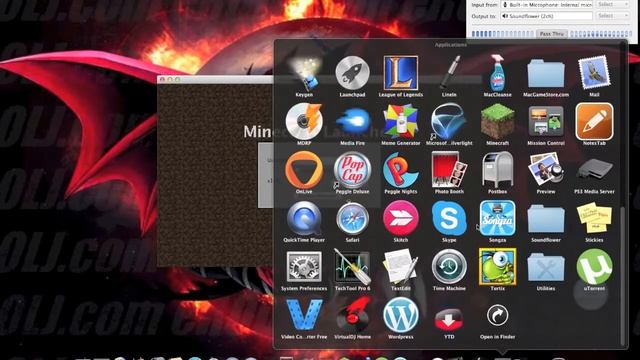
Task: Click Select button beside Output to
Action: 613,16
